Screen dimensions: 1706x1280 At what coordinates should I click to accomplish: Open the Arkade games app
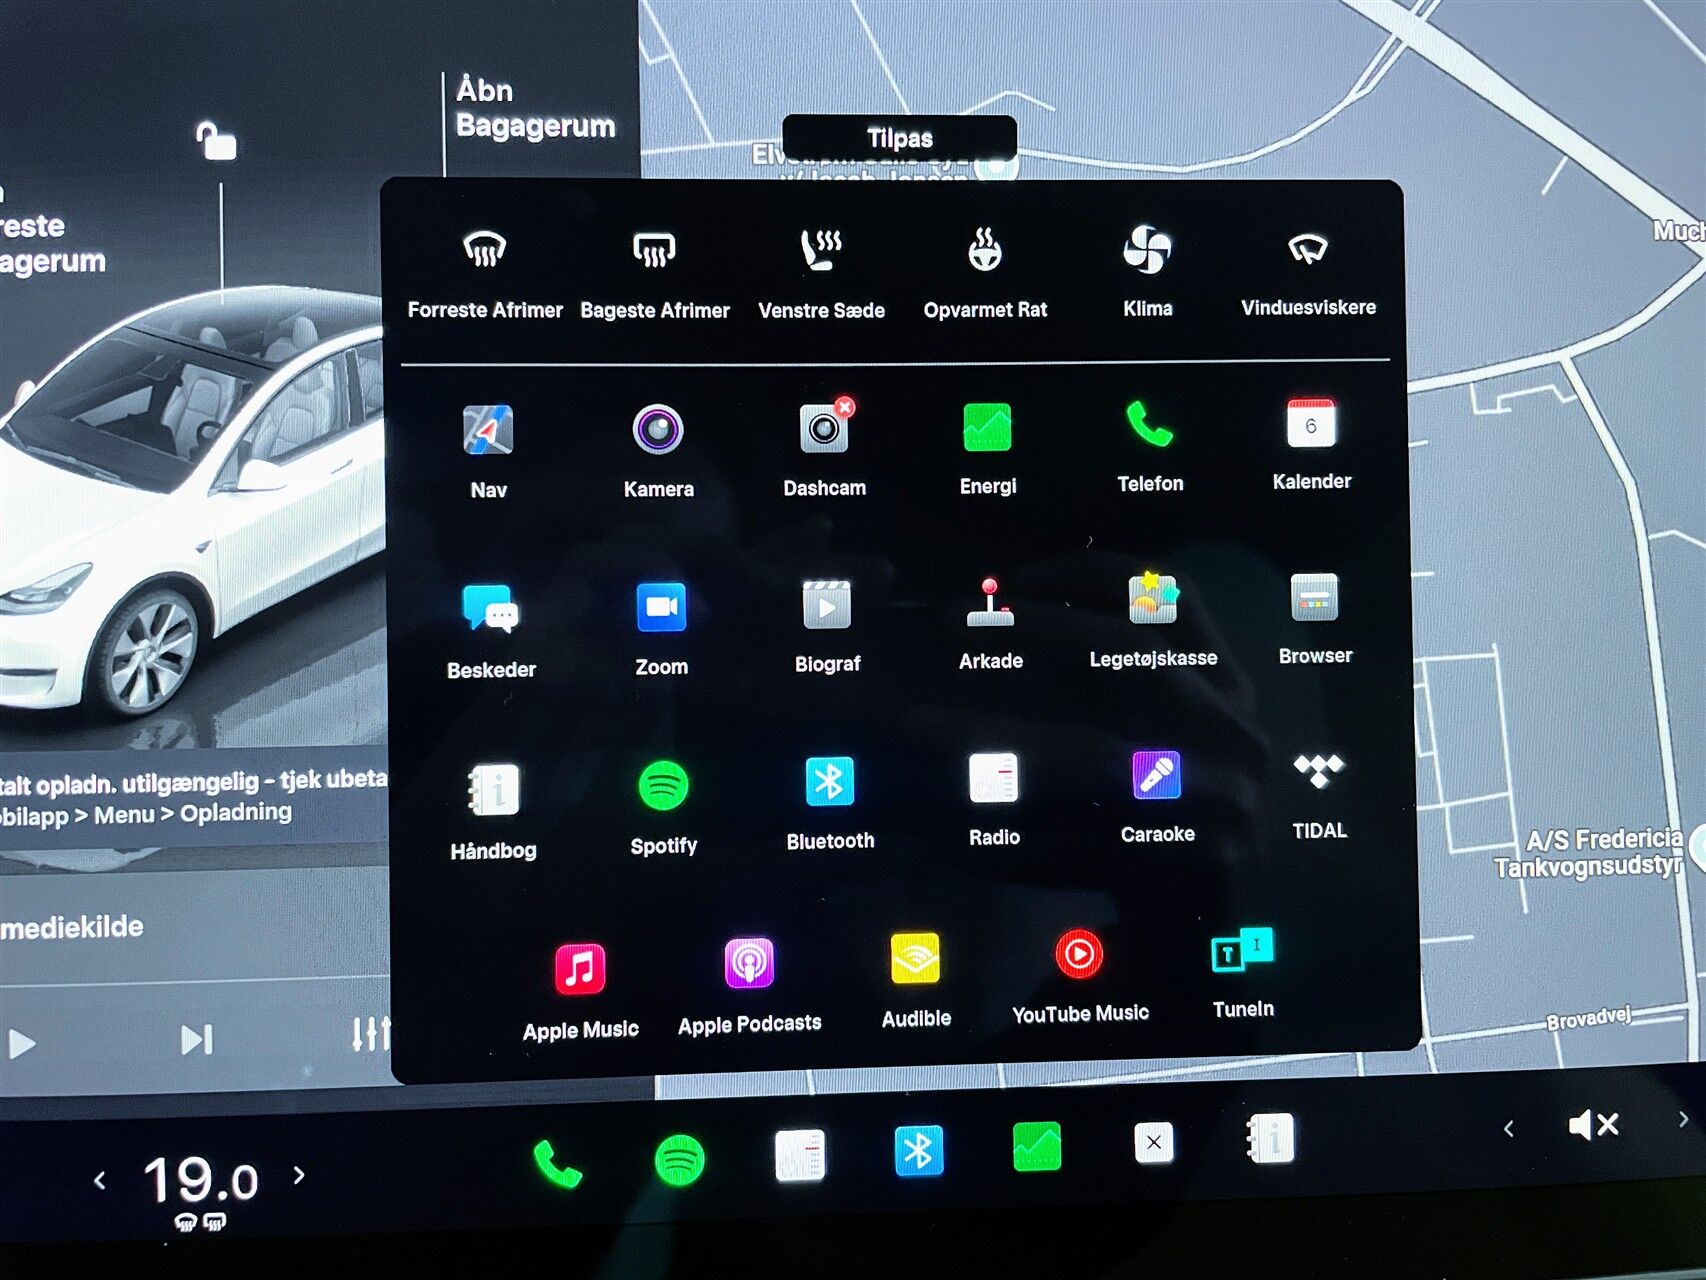pos(990,623)
